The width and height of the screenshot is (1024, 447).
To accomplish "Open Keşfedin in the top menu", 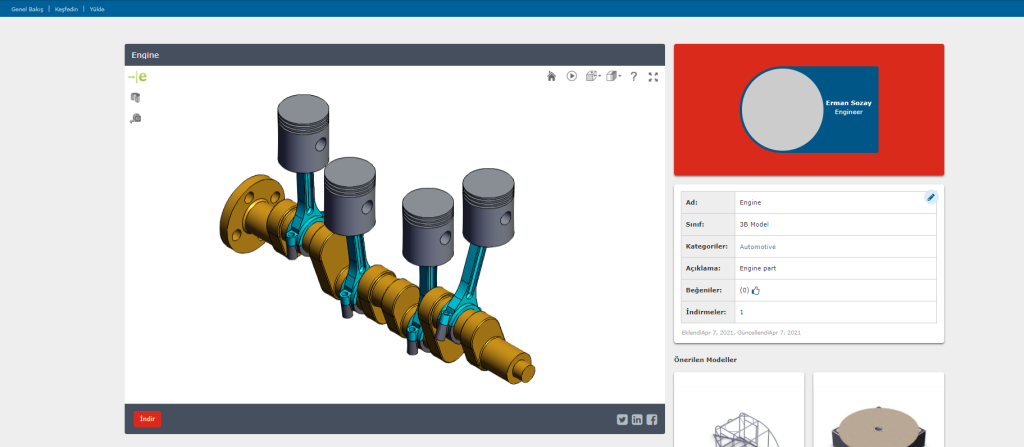I will (68, 8).
